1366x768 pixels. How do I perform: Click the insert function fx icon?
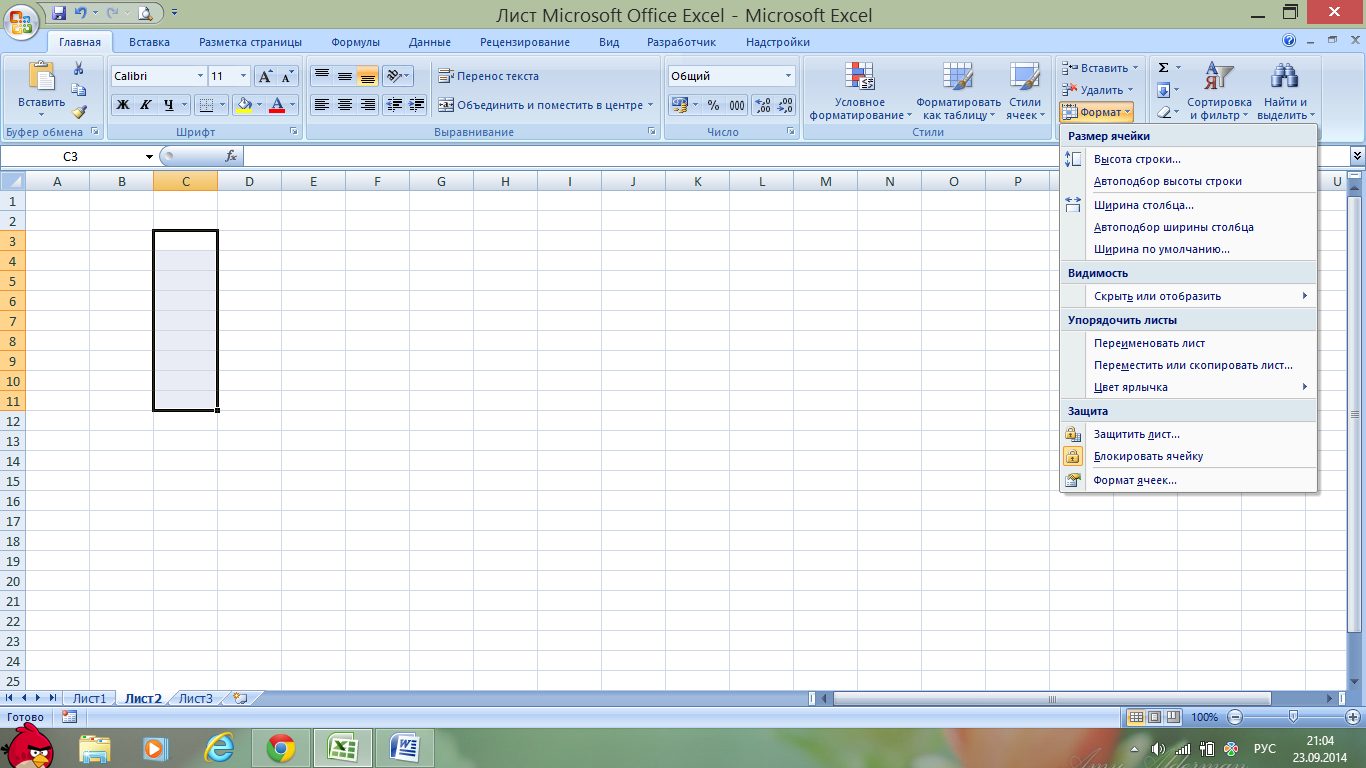[231, 156]
